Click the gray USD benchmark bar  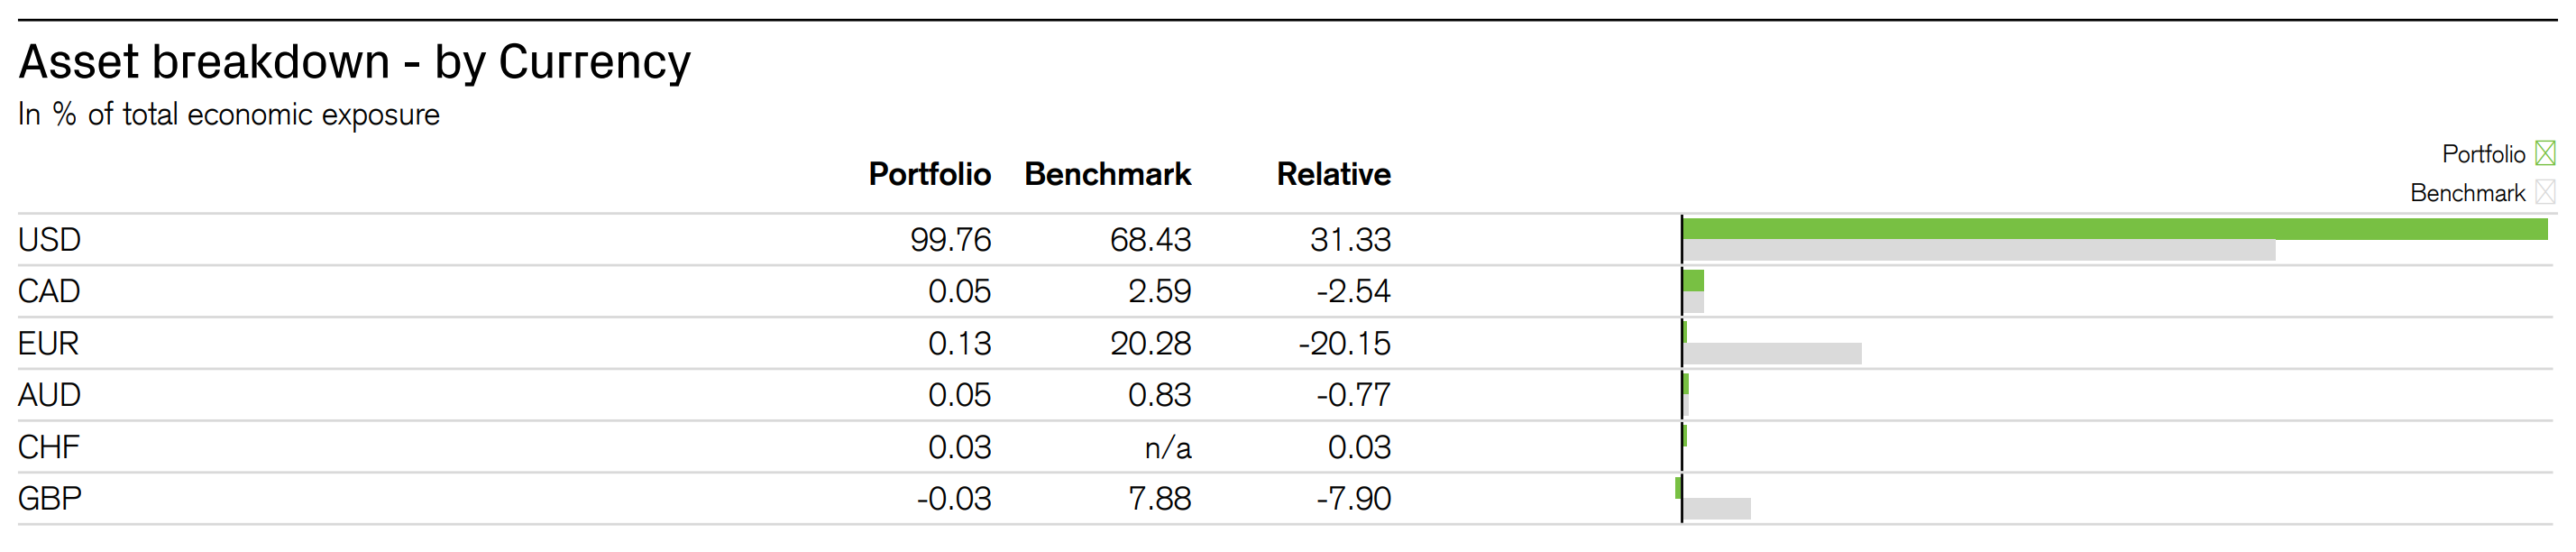[1978, 251]
